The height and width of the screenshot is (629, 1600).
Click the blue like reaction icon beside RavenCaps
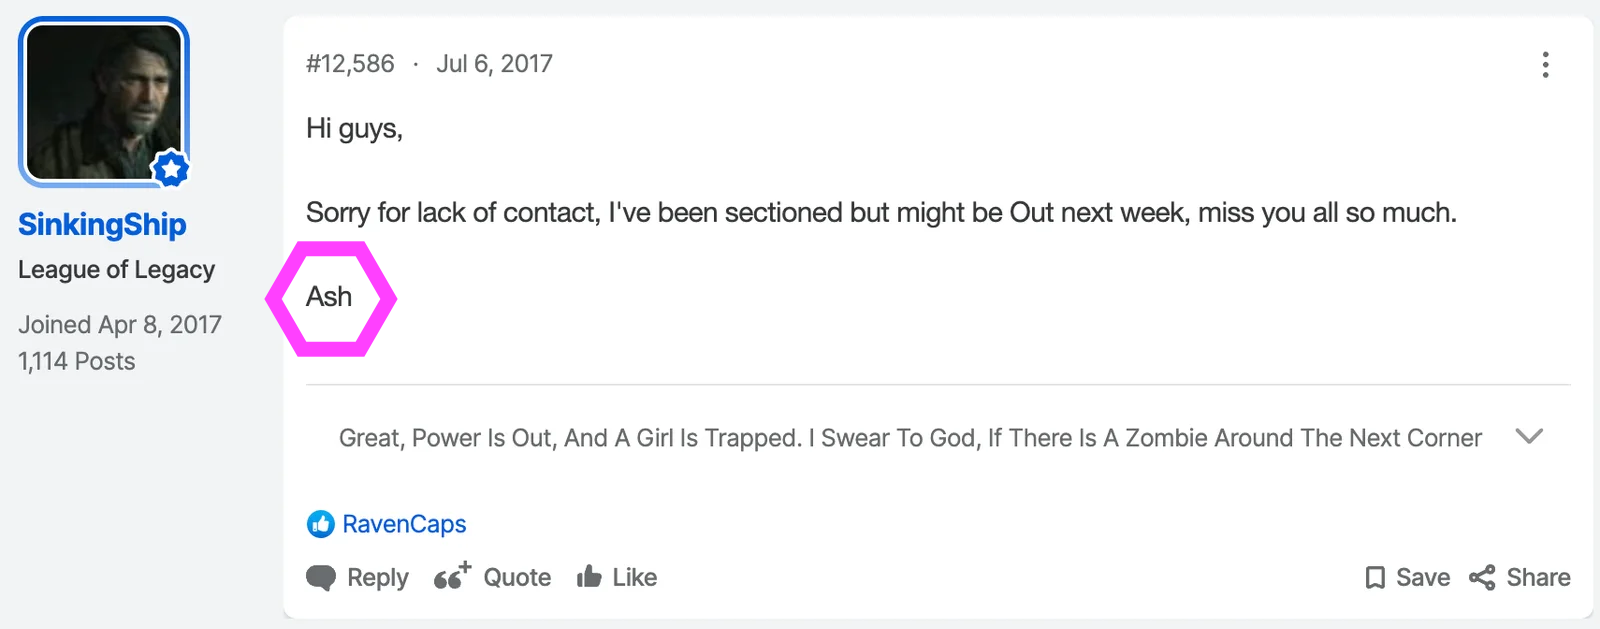coord(320,524)
